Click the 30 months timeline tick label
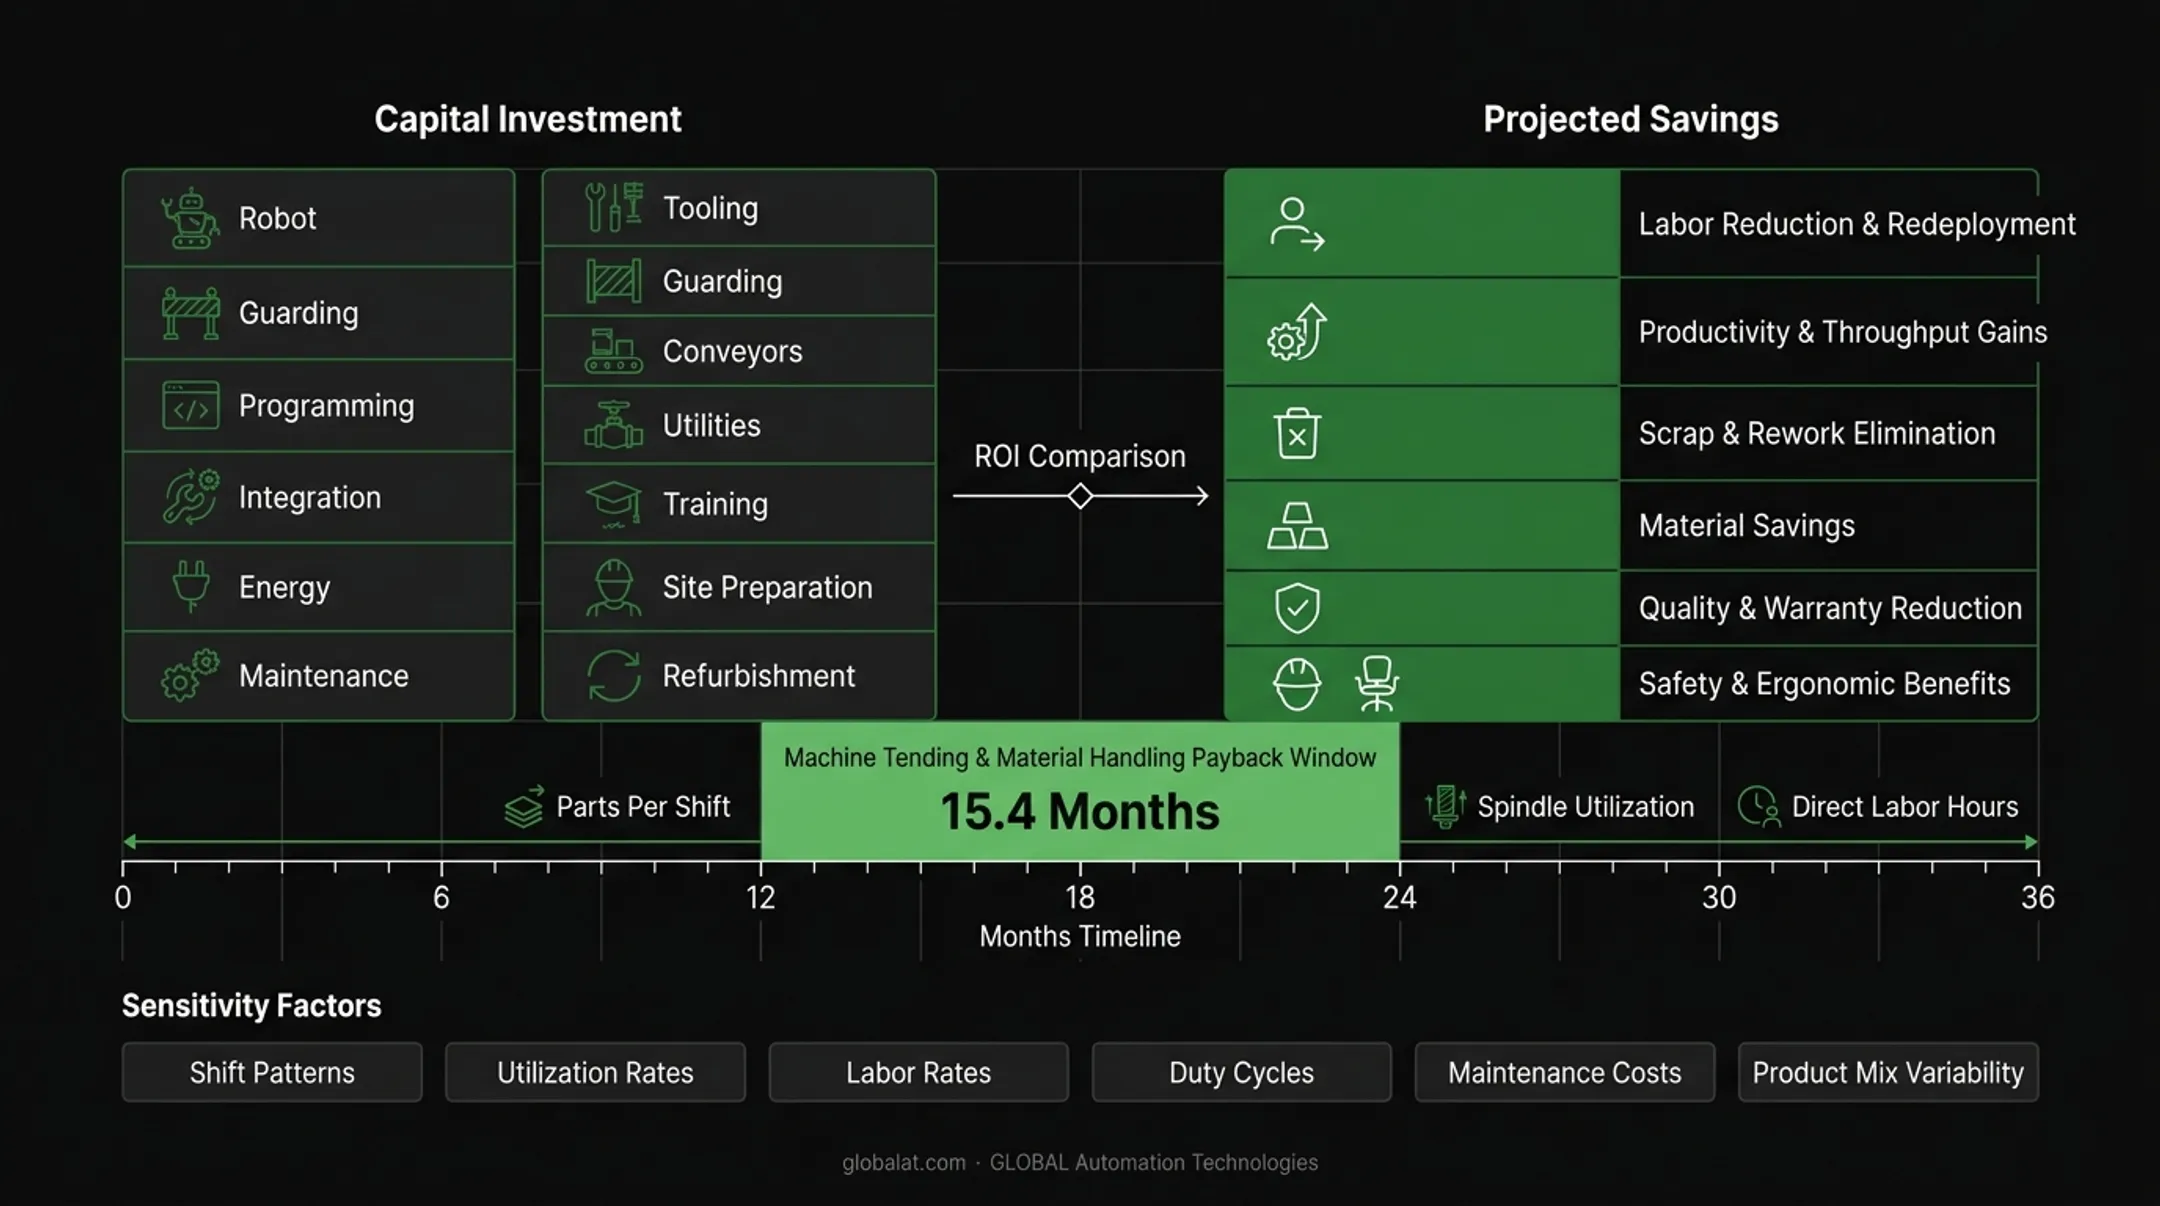 coord(1719,897)
